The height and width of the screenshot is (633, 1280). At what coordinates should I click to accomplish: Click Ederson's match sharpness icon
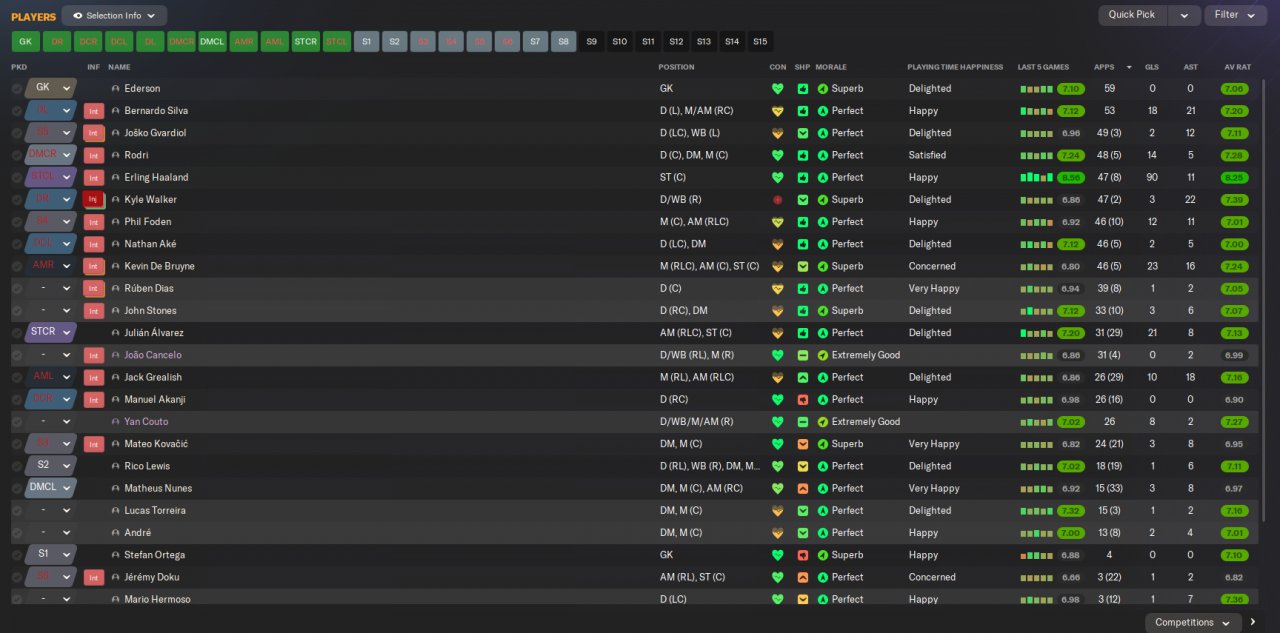[x=802, y=89]
